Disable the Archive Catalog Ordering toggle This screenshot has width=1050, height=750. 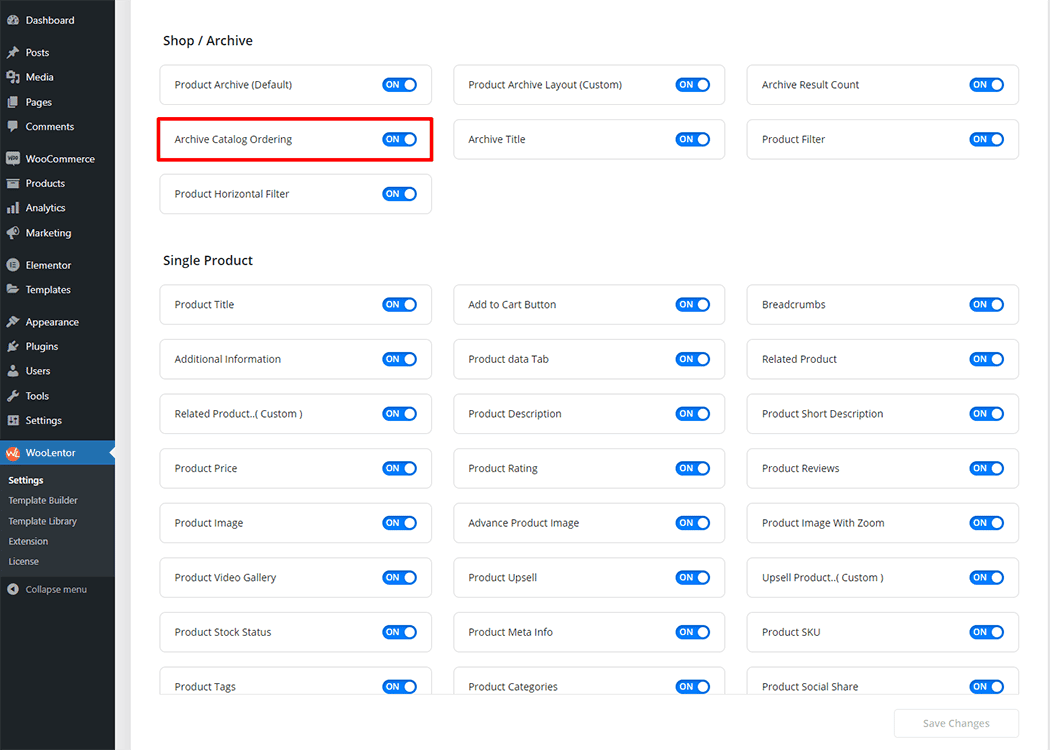(x=399, y=140)
